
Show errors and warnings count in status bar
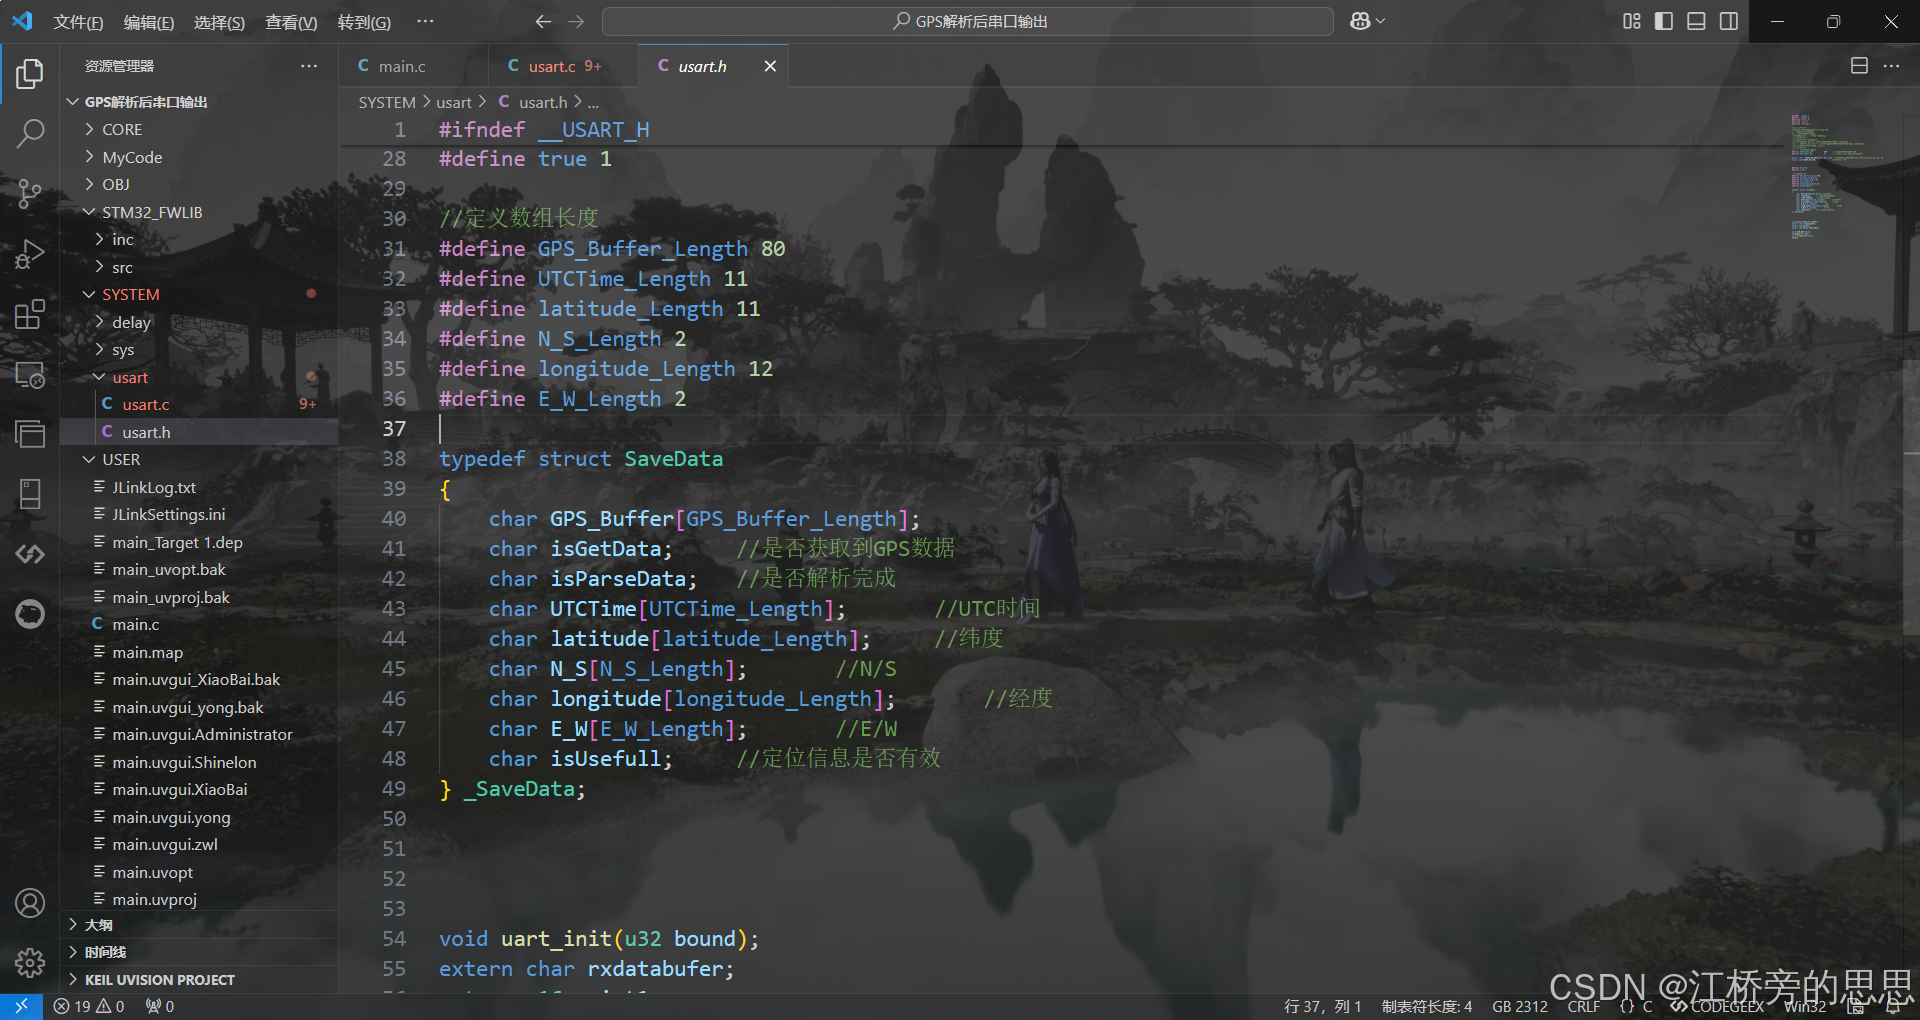[x=89, y=1006]
